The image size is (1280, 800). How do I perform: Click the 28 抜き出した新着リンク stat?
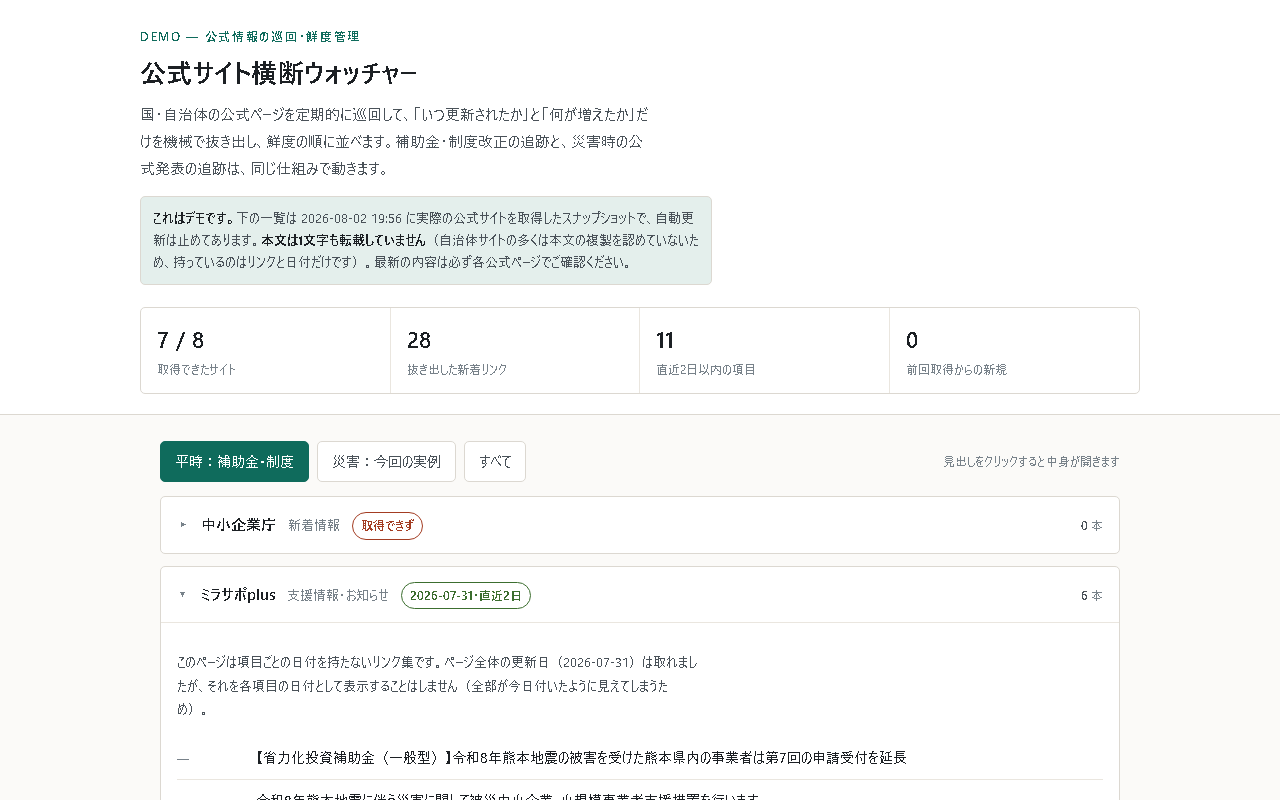515,351
